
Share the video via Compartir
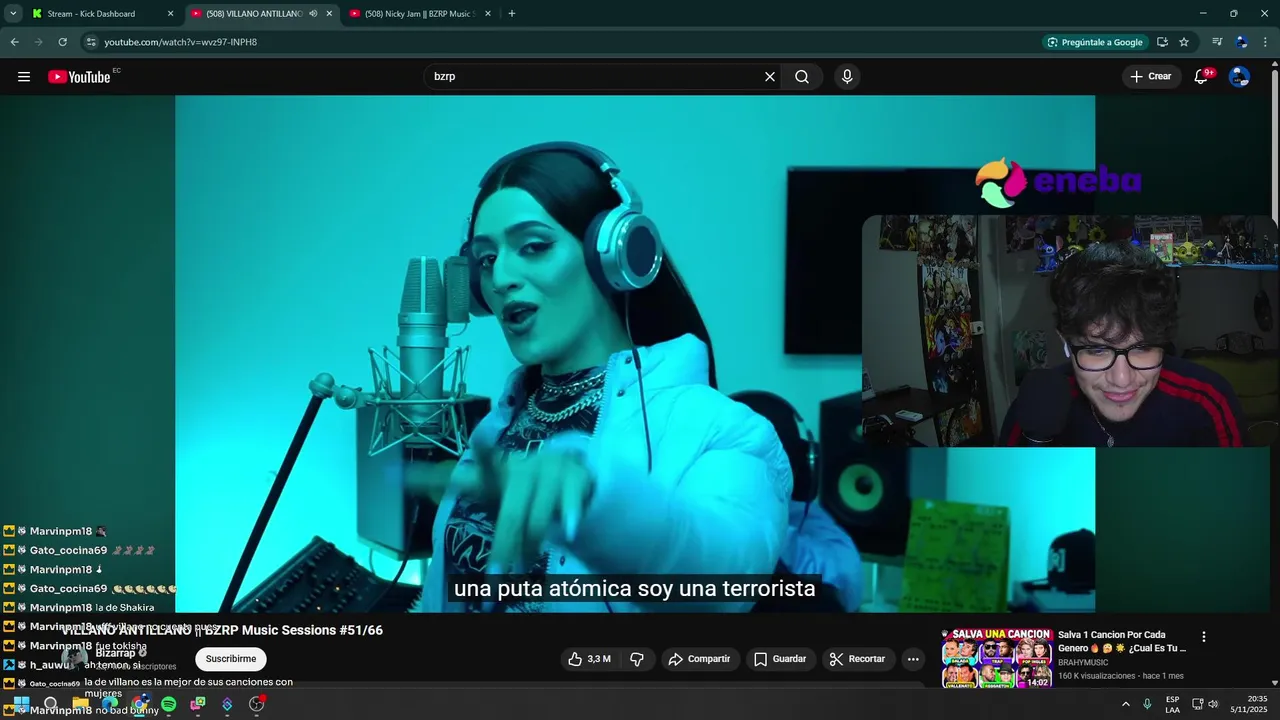699,659
